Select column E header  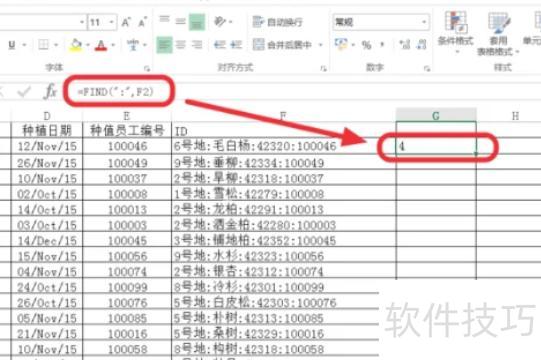tap(127, 116)
